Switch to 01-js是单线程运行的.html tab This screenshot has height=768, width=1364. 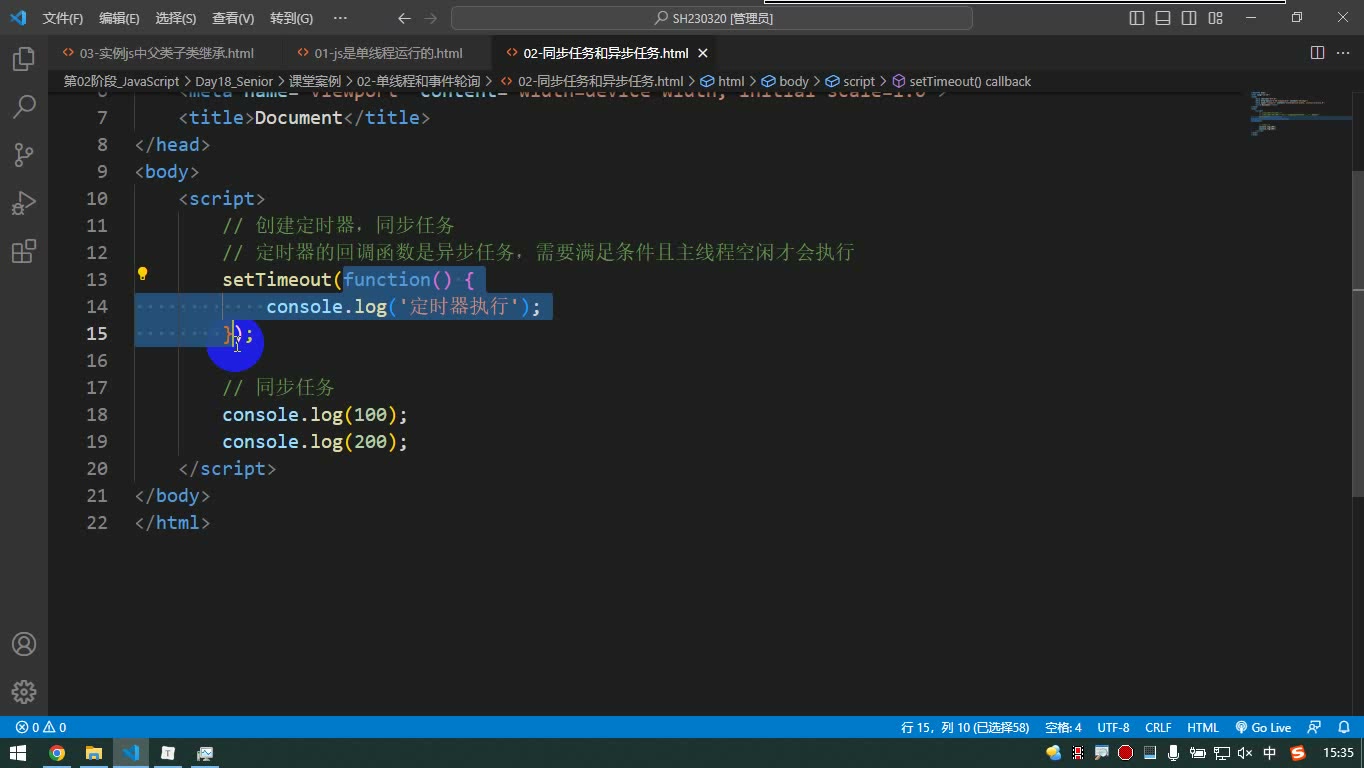(388, 53)
